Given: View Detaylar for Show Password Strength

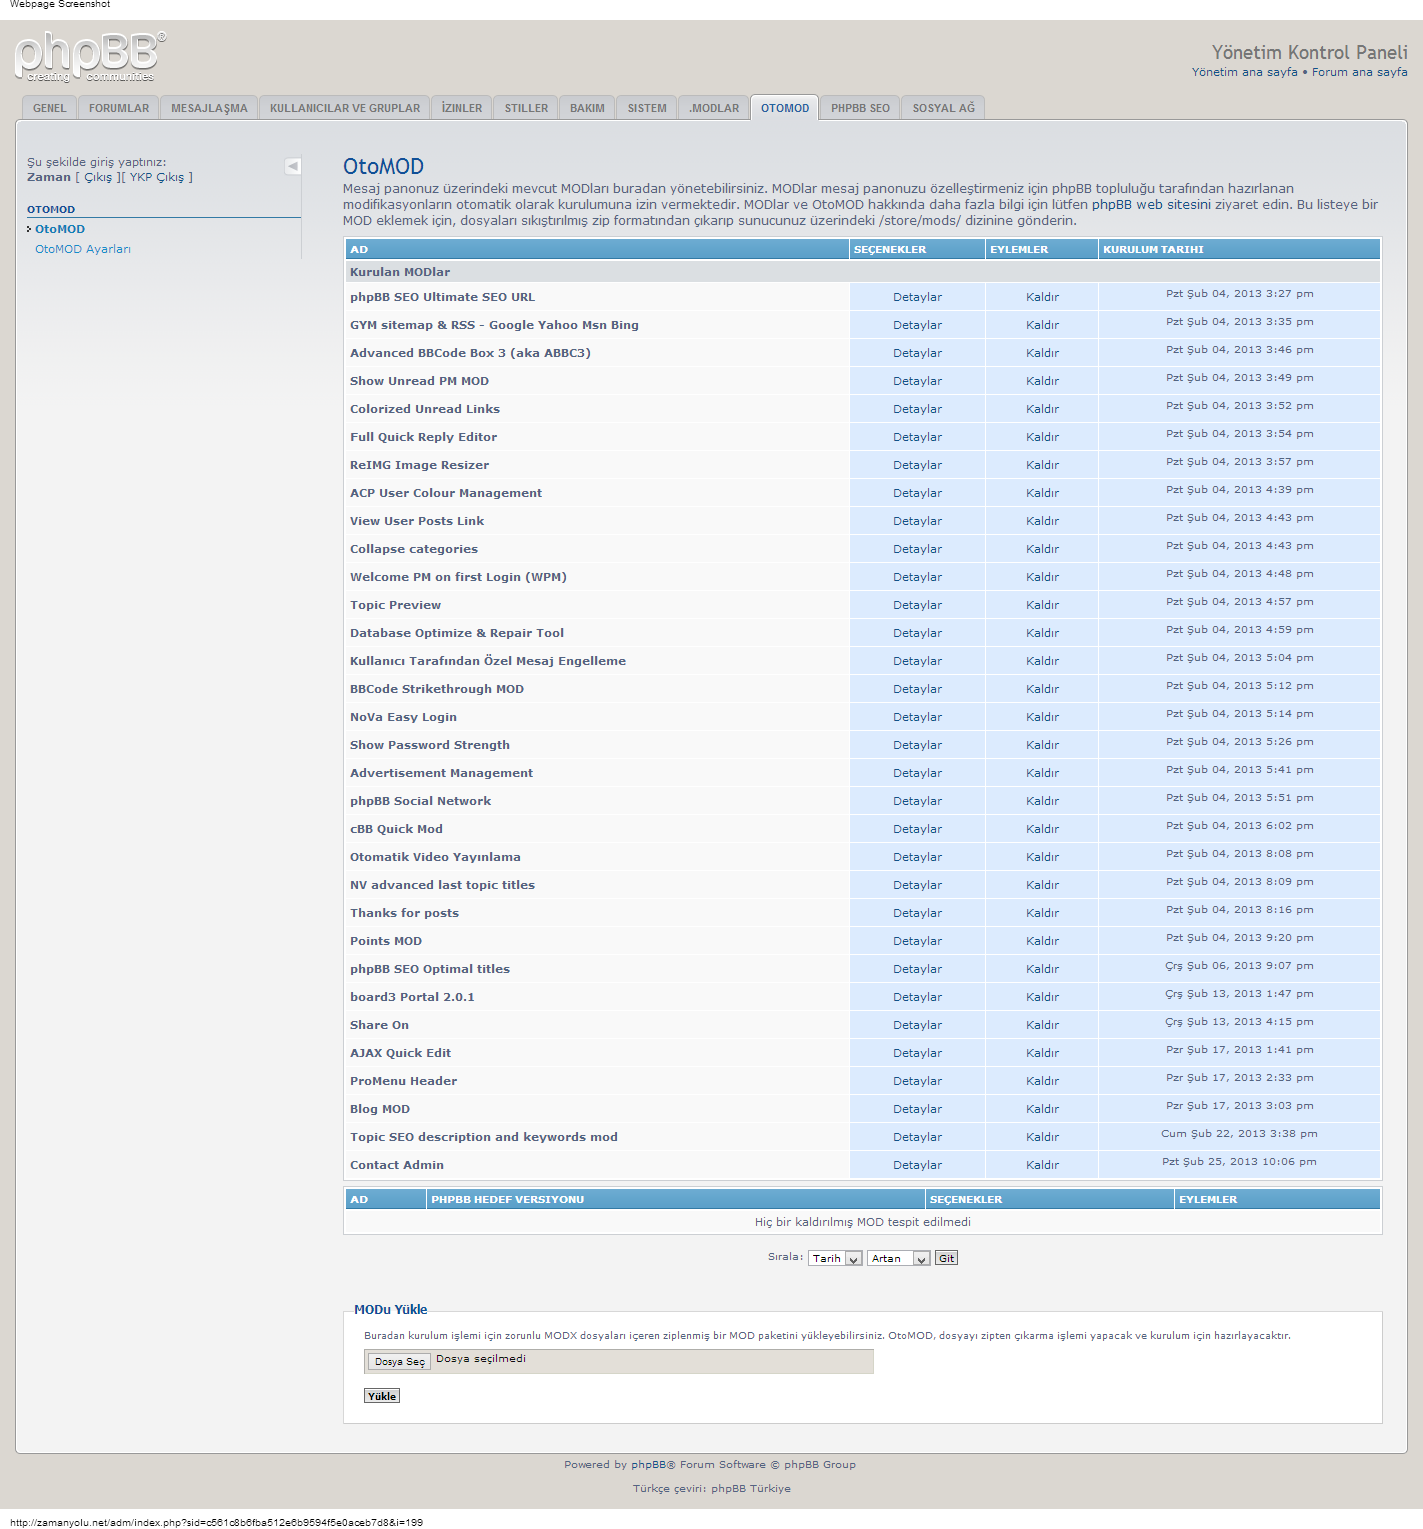Looking at the screenshot, I should [917, 745].
